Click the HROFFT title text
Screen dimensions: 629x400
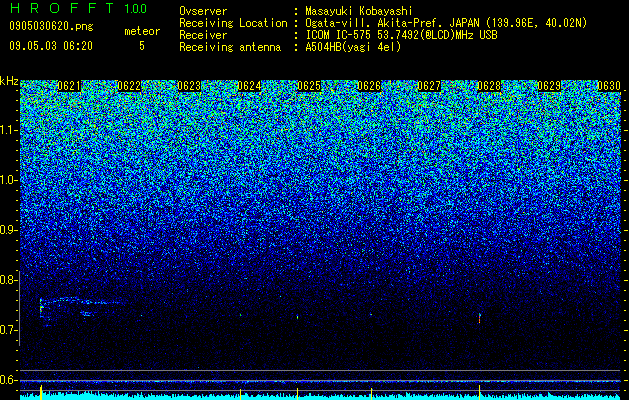click(62, 8)
